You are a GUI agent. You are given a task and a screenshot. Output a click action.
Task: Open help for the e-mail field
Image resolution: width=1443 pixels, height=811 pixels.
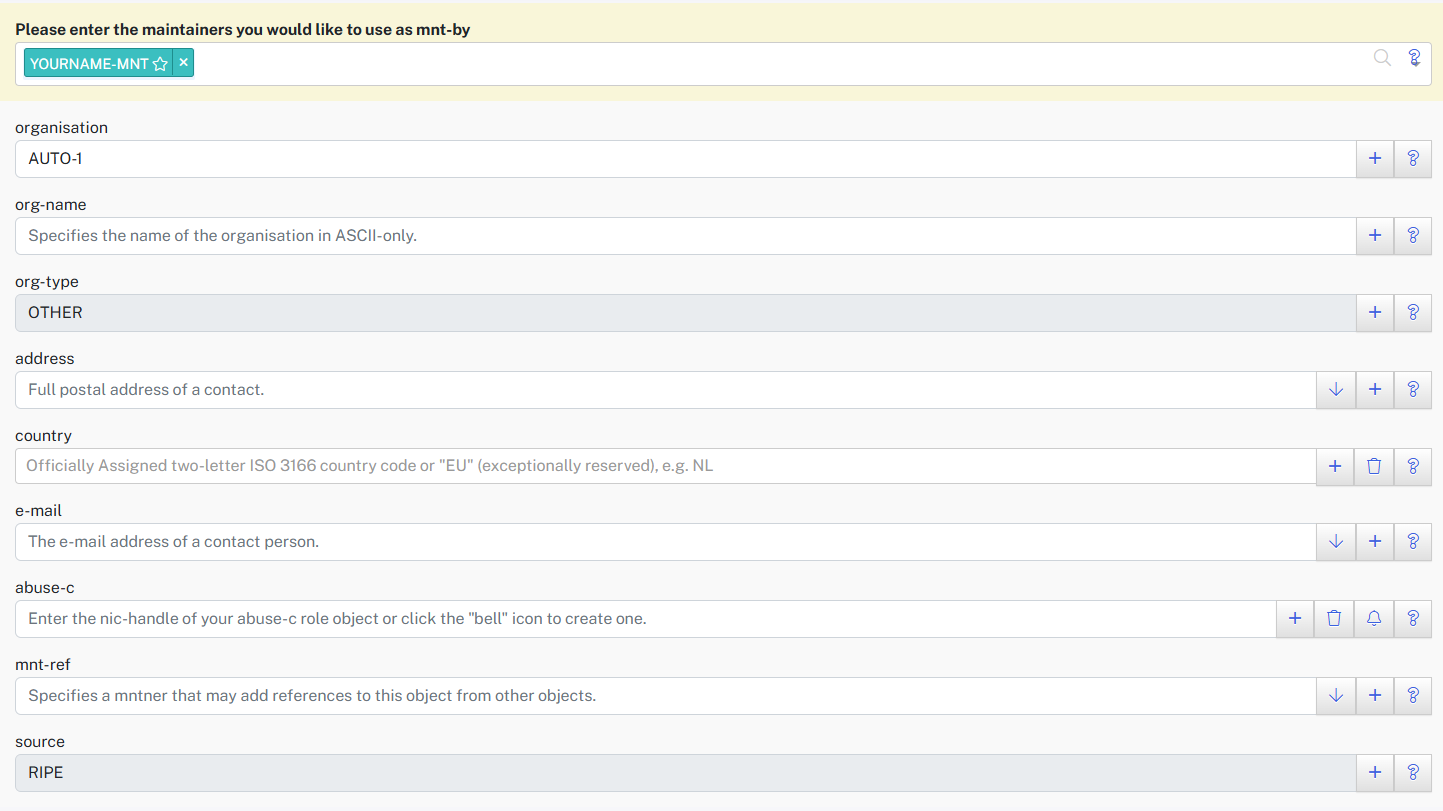tap(1413, 542)
